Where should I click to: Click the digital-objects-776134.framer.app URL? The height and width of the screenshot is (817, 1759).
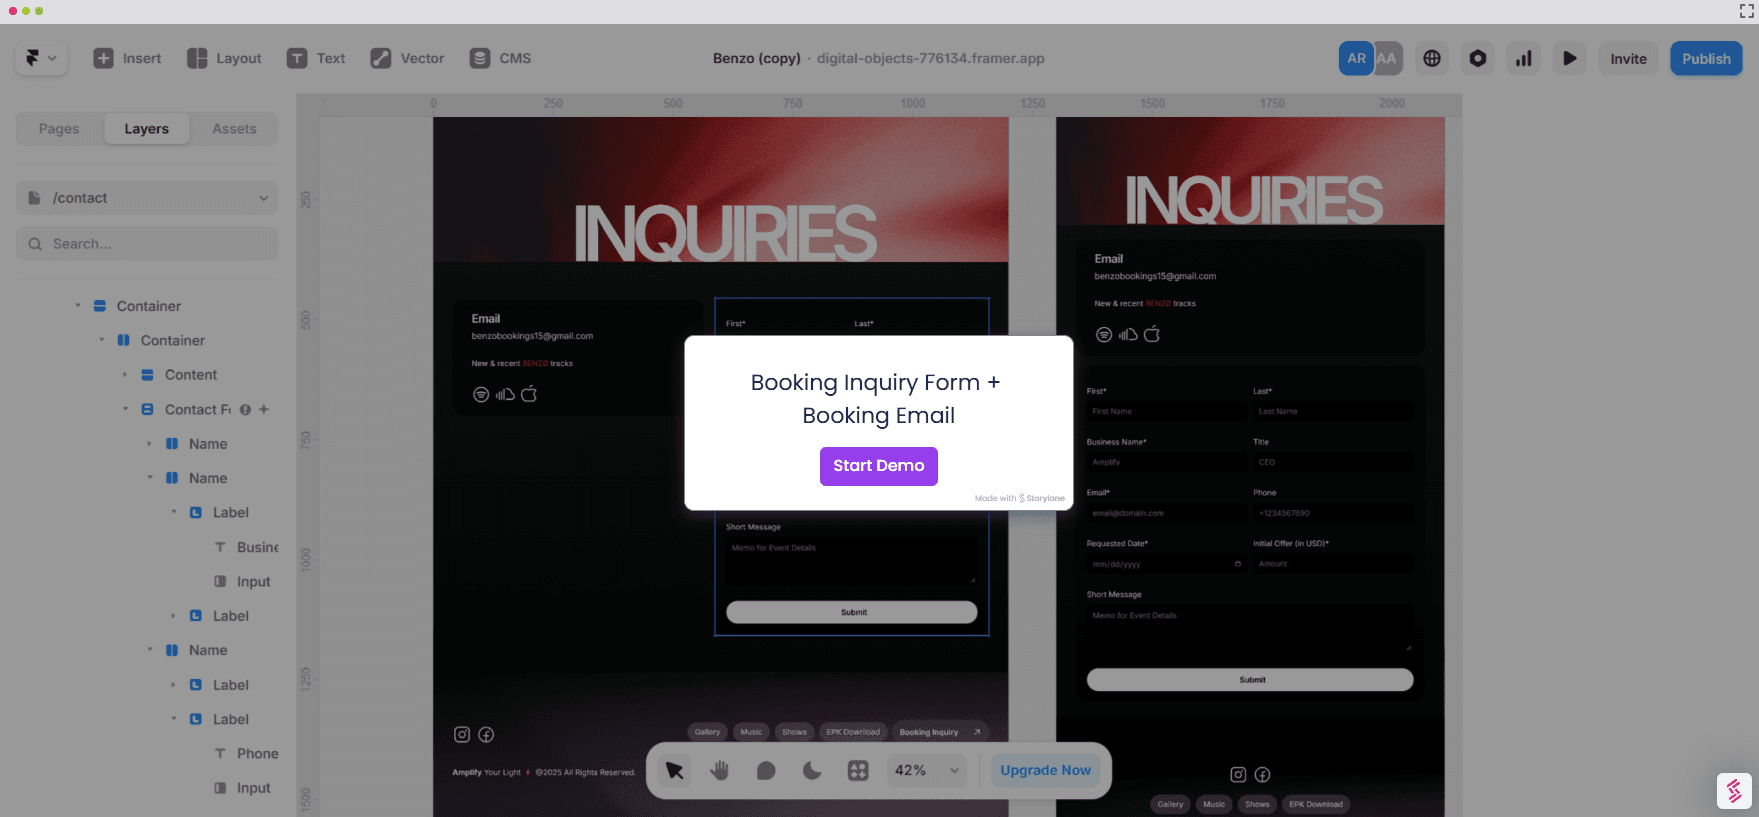(x=930, y=58)
